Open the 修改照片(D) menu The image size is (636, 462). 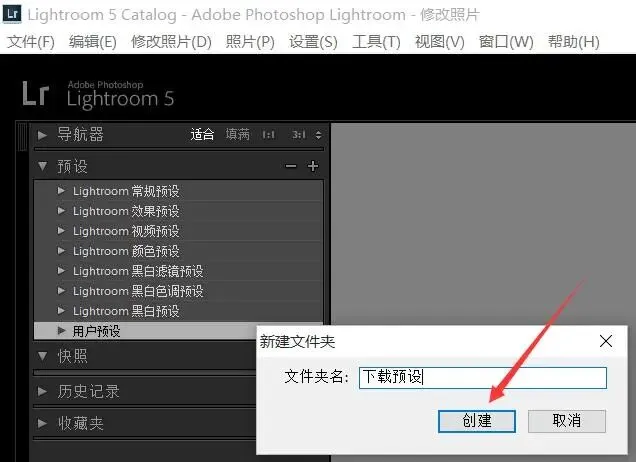point(171,41)
